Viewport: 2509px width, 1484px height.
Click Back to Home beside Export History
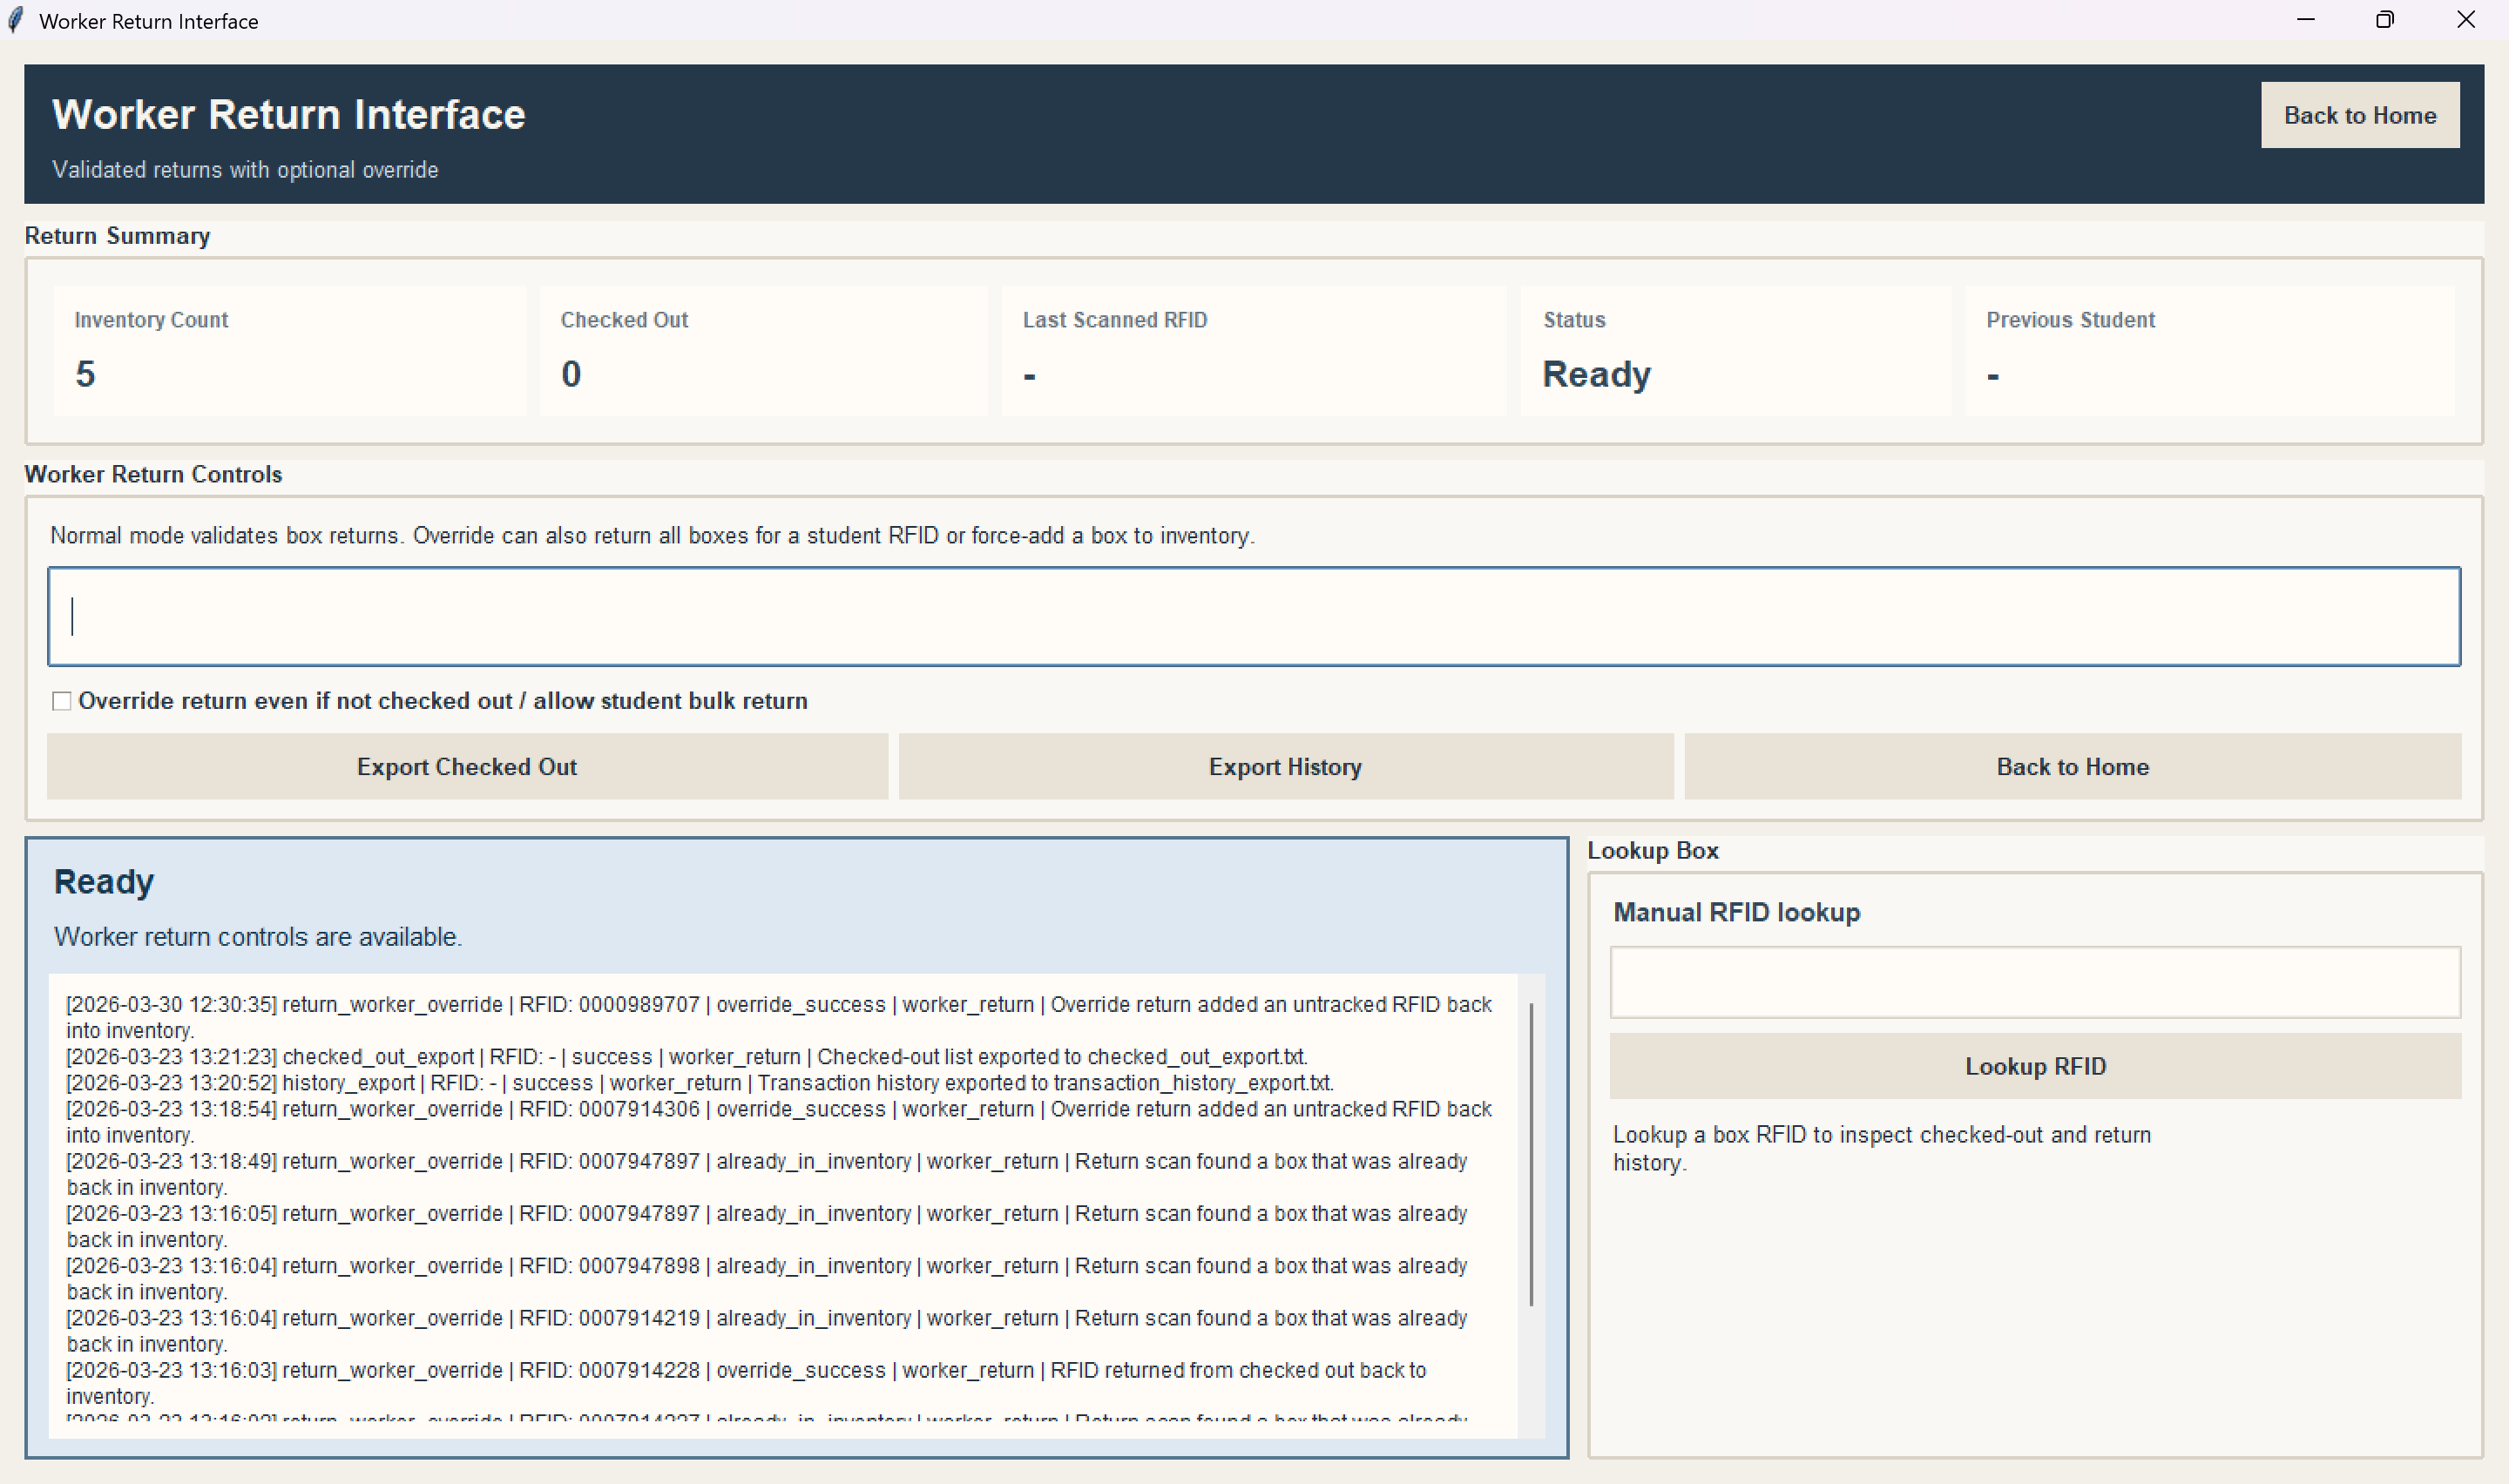click(x=2073, y=767)
